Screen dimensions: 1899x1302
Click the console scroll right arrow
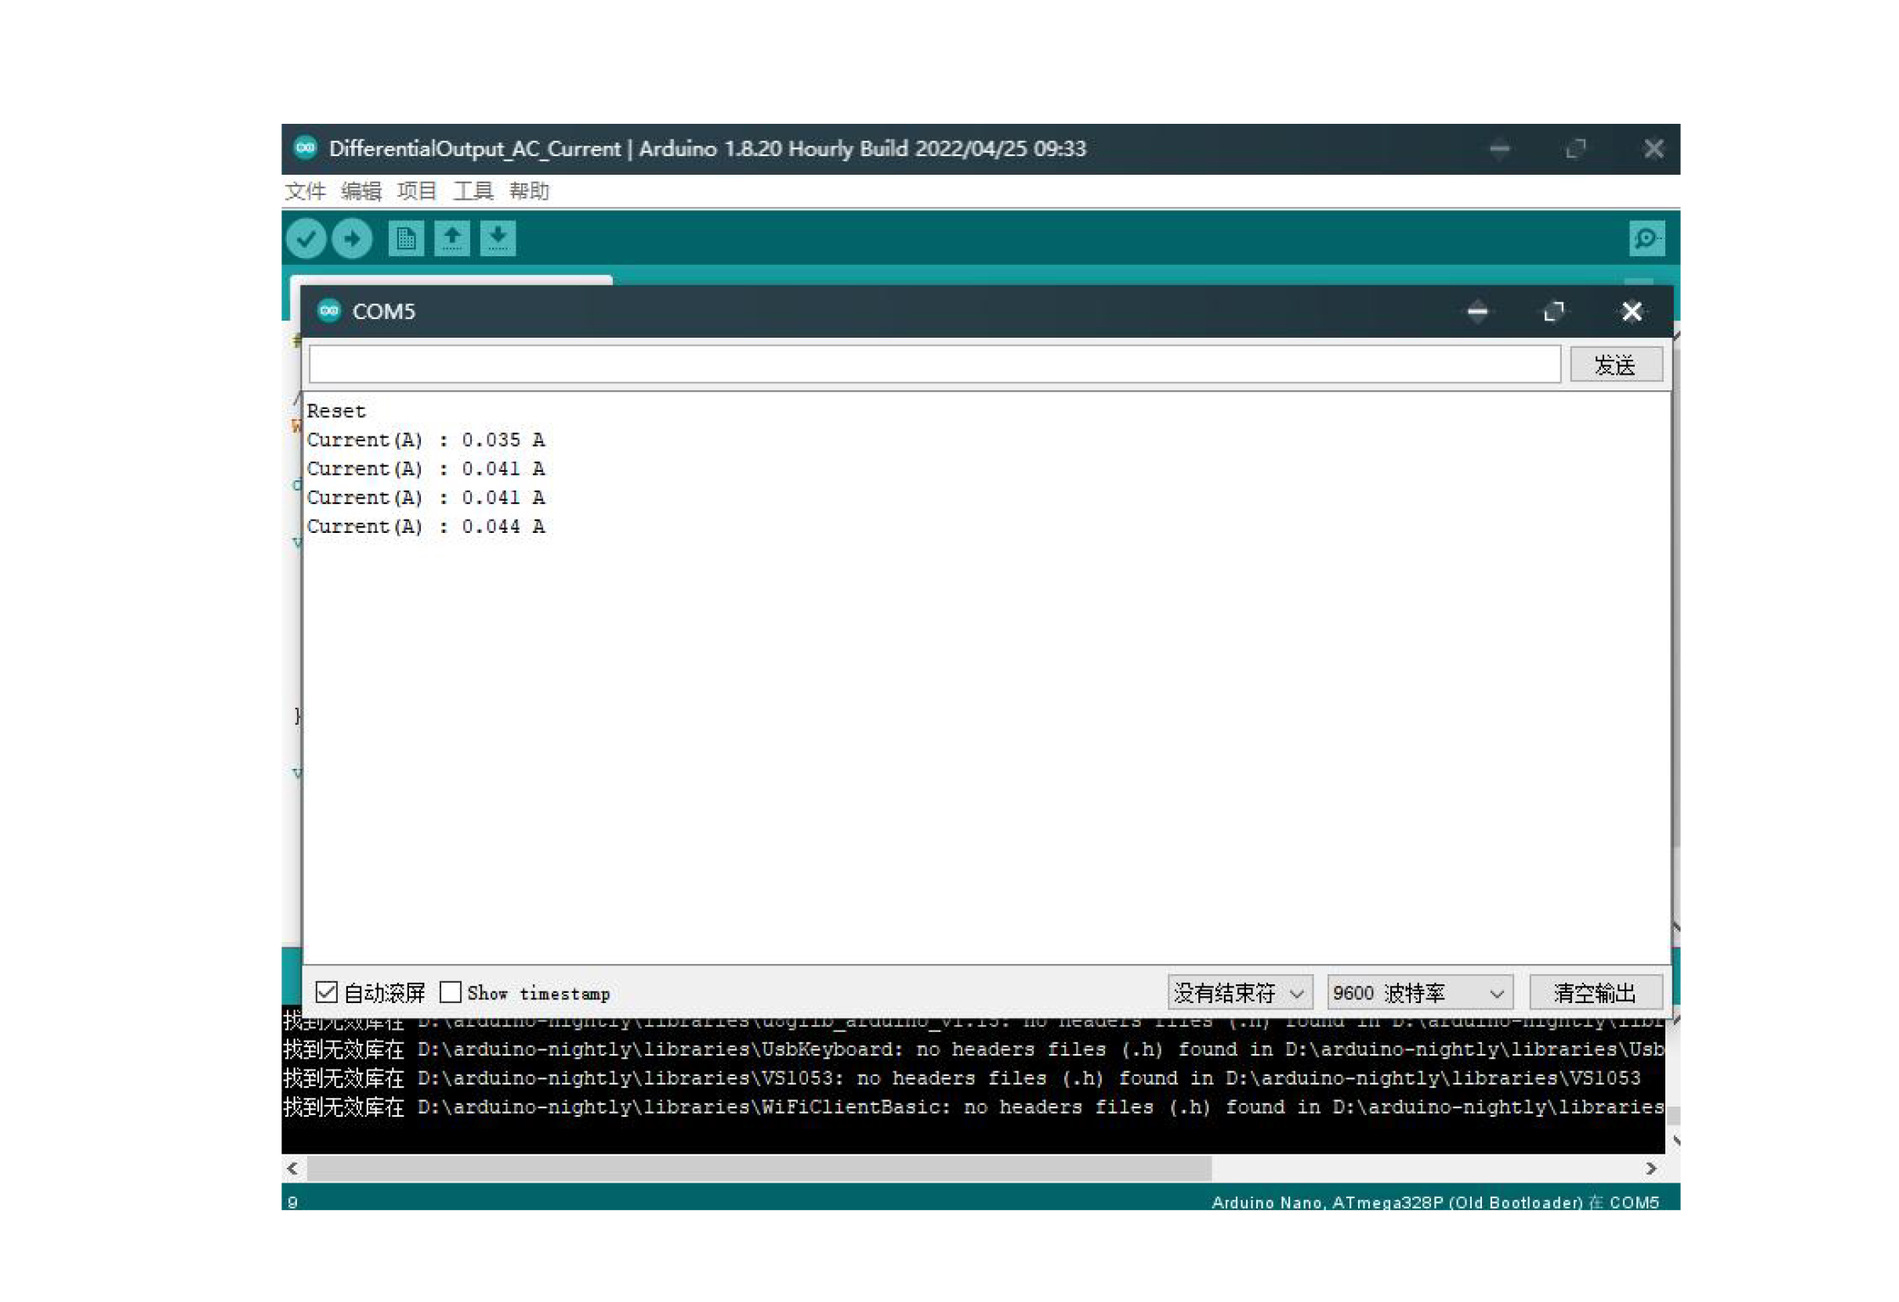(1651, 1167)
